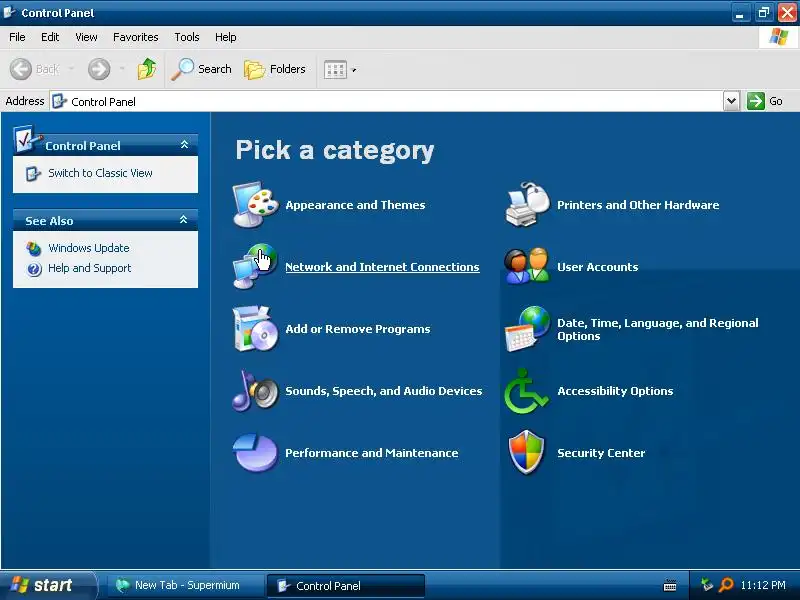Click Appearance and Themes text link
The width and height of the screenshot is (800, 600).
click(355, 205)
